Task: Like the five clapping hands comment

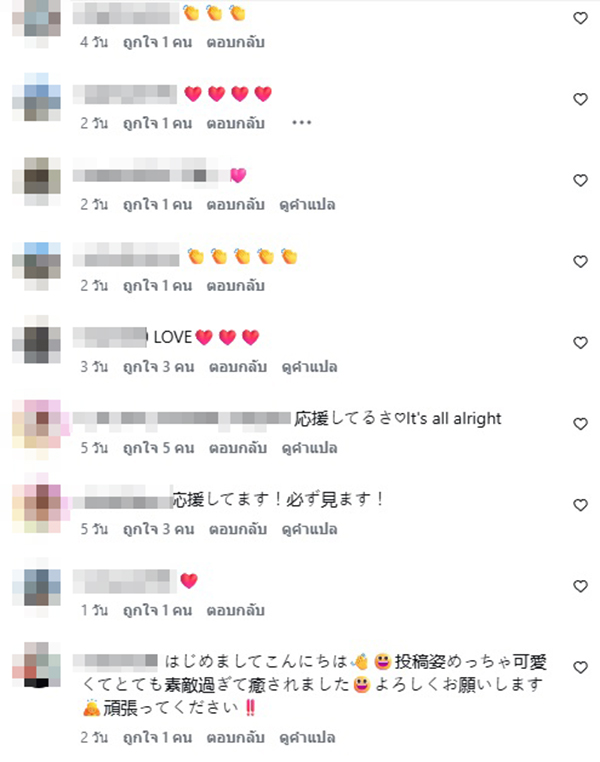Action: tap(581, 262)
